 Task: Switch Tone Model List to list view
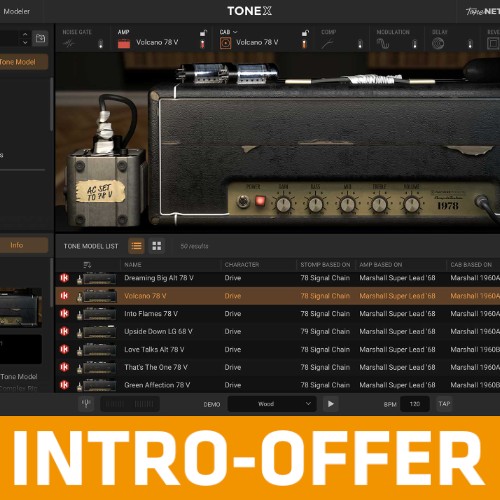136,246
